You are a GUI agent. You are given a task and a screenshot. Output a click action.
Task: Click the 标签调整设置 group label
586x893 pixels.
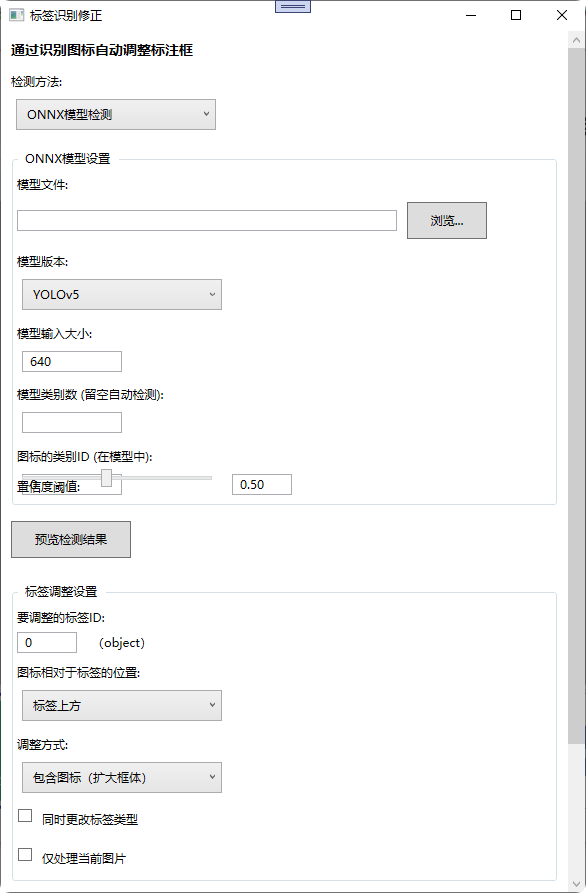tap(60, 591)
